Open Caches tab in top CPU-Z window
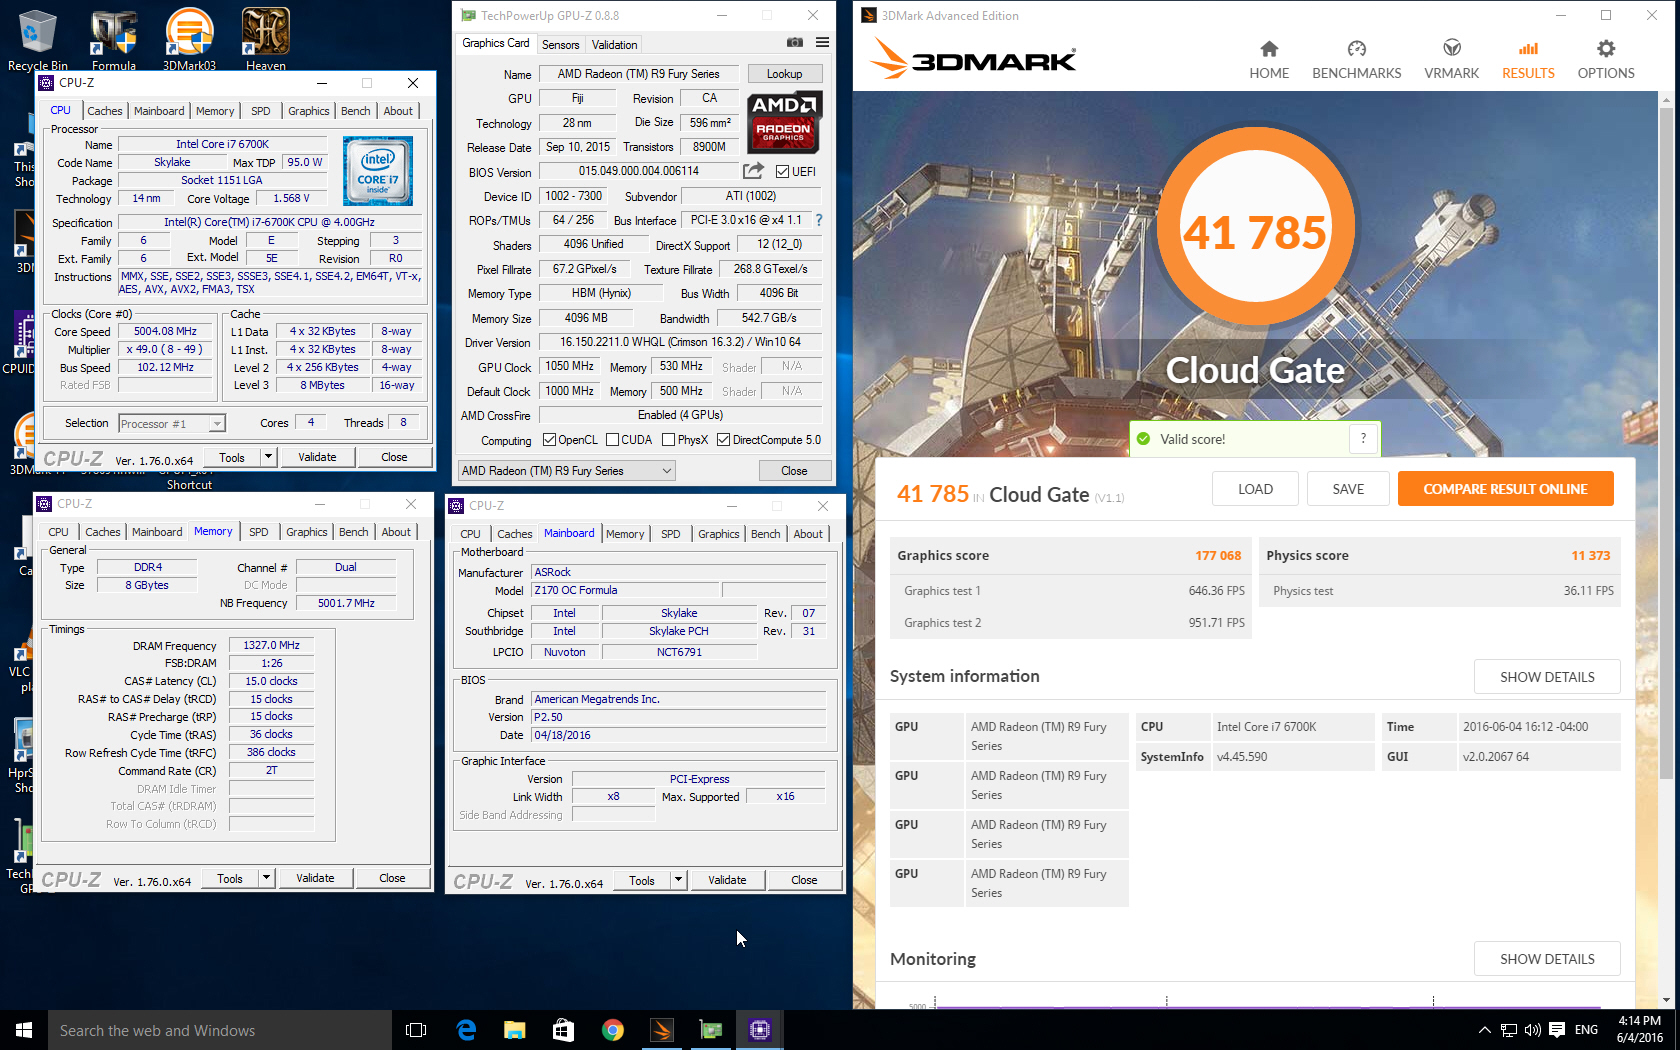 point(104,111)
